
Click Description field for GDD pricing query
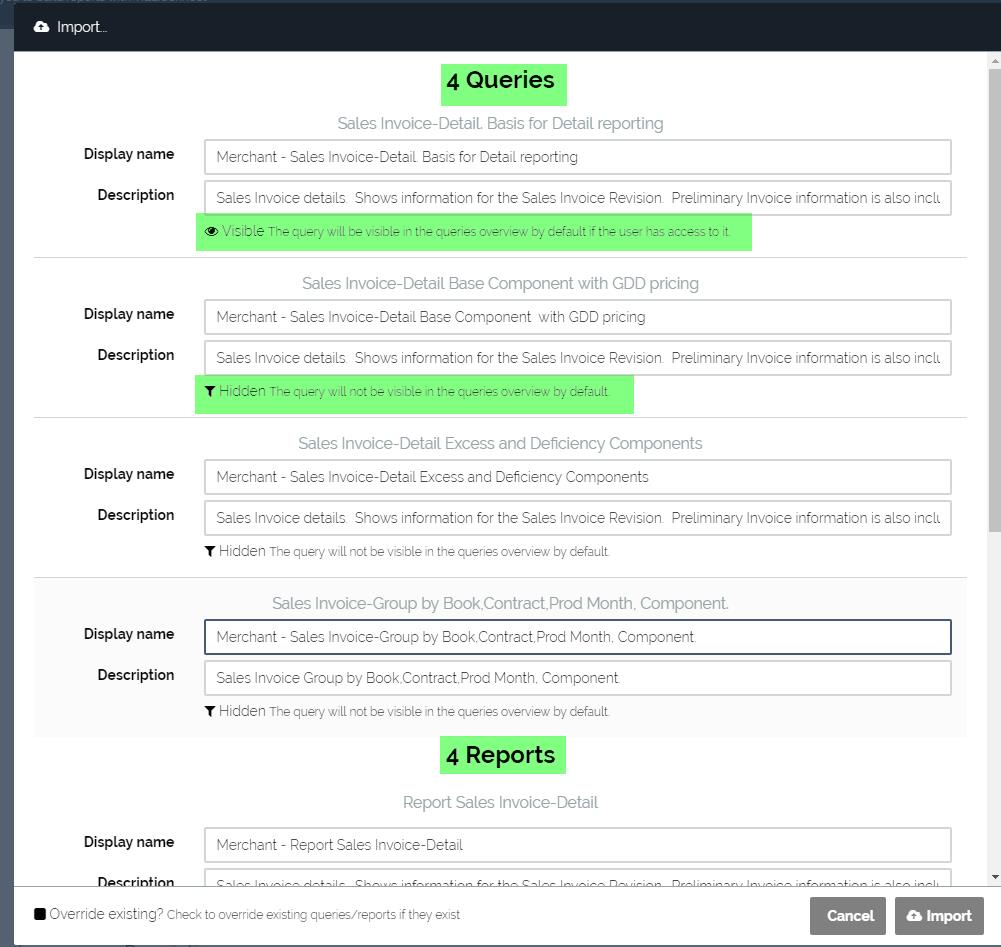tap(577, 358)
